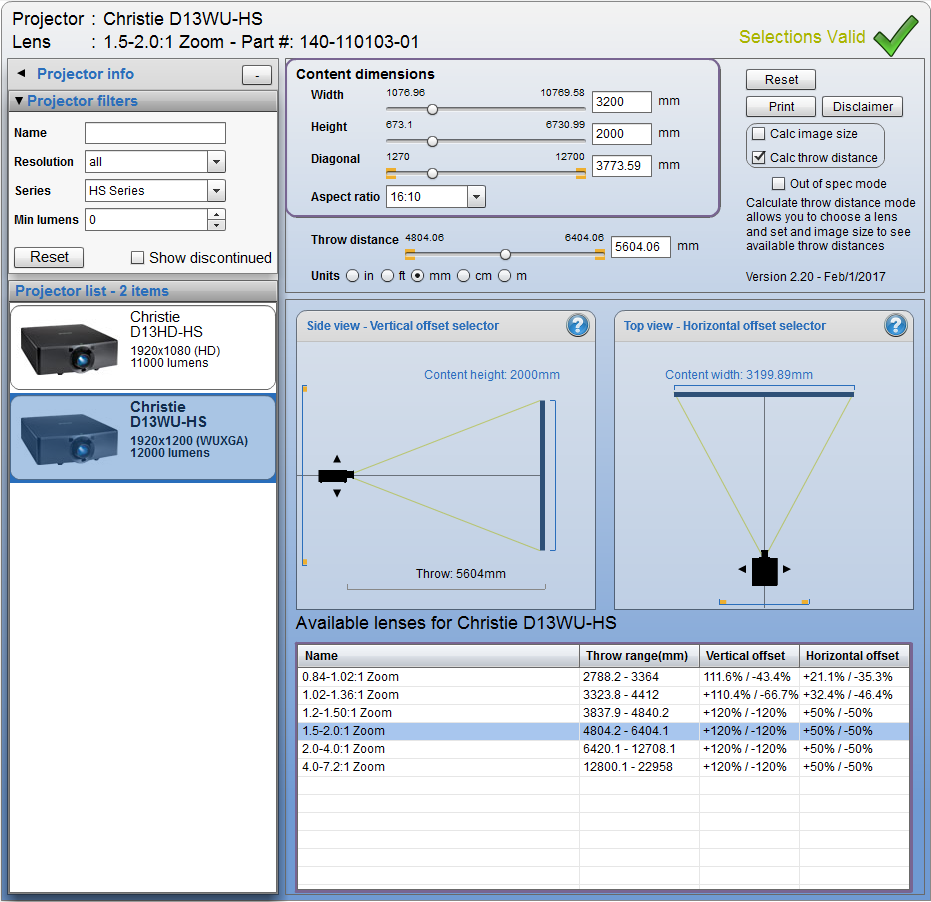The width and height of the screenshot is (931, 902).
Task: Select the 4.0-7.2:1 Zoom lens row
Action: coord(603,767)
